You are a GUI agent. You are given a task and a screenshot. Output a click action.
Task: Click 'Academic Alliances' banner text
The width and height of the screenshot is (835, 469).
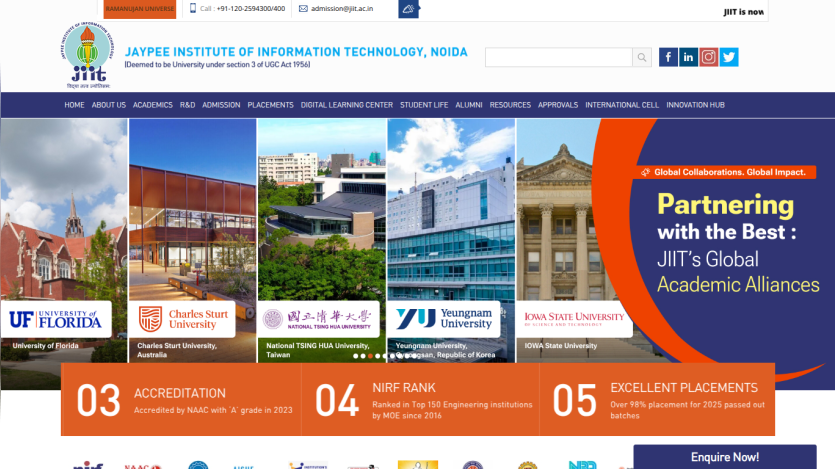pos(738,284)
